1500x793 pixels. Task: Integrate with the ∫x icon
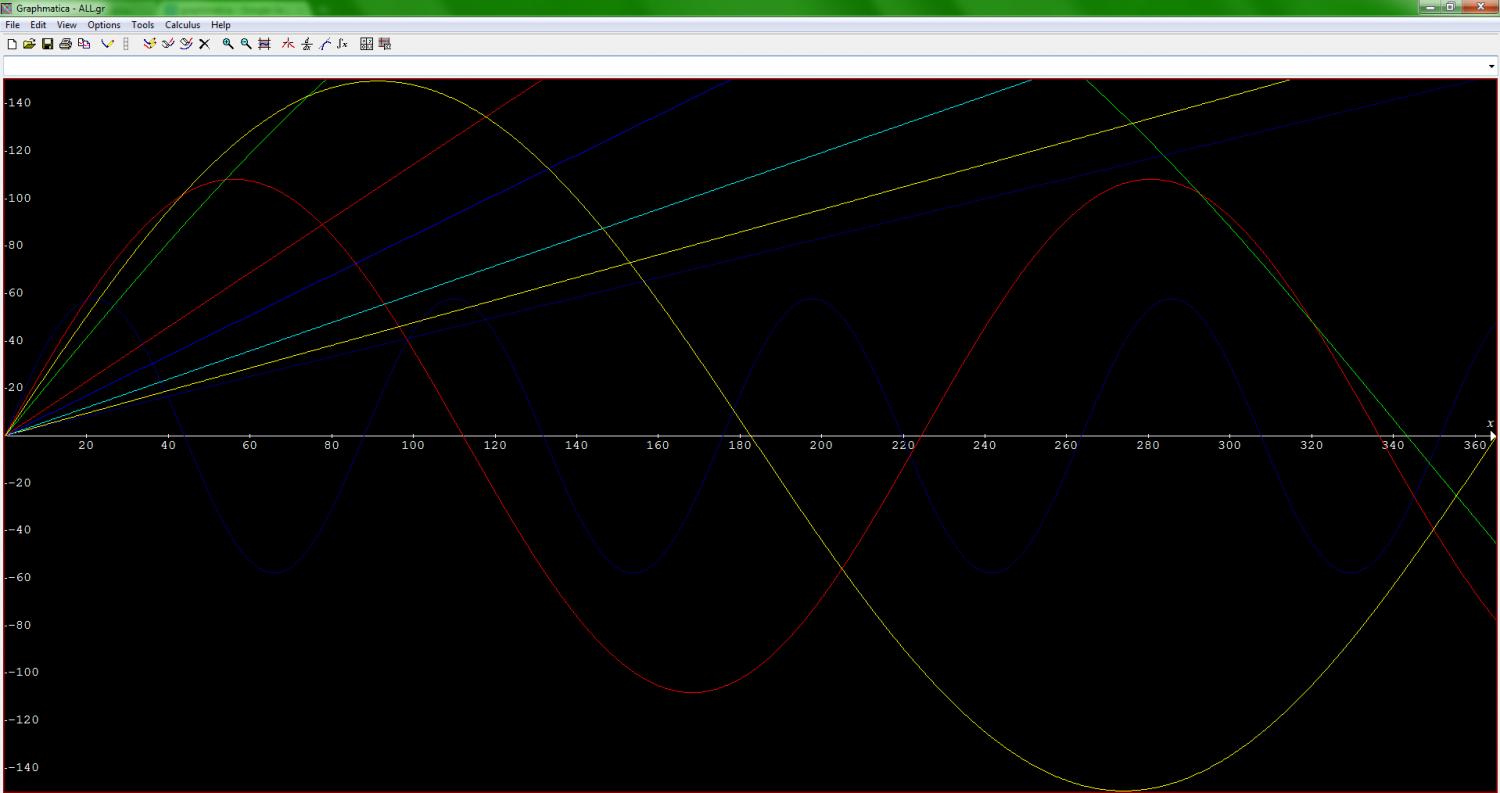pos(342,44)
